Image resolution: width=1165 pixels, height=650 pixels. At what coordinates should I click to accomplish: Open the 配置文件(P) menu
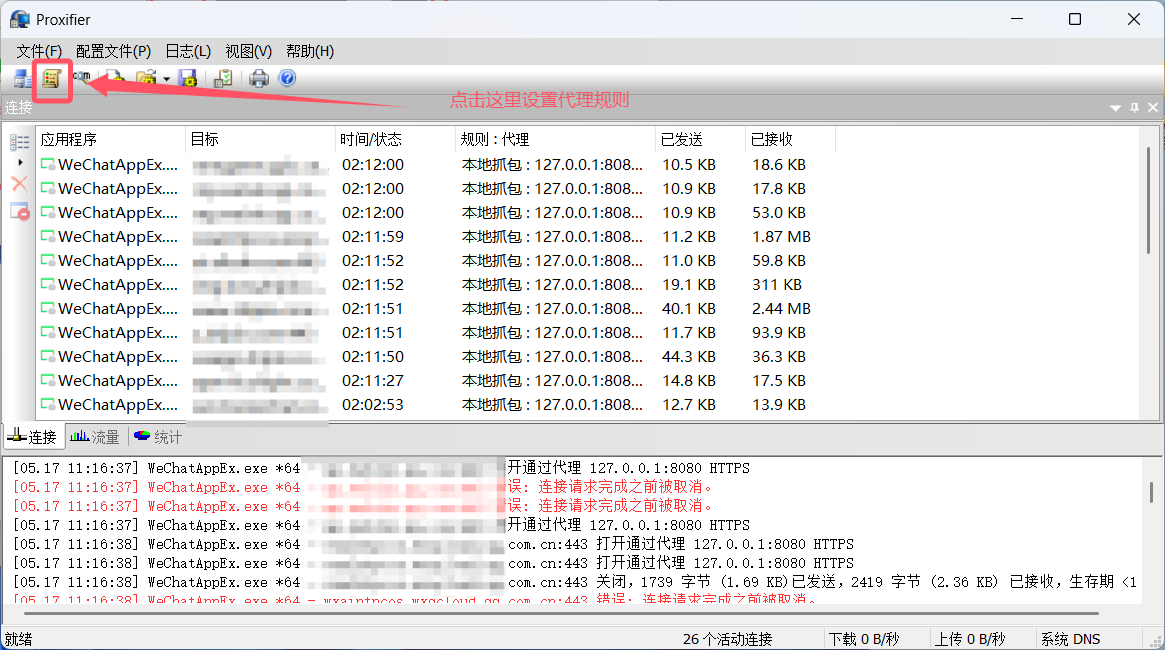(113, 51)
